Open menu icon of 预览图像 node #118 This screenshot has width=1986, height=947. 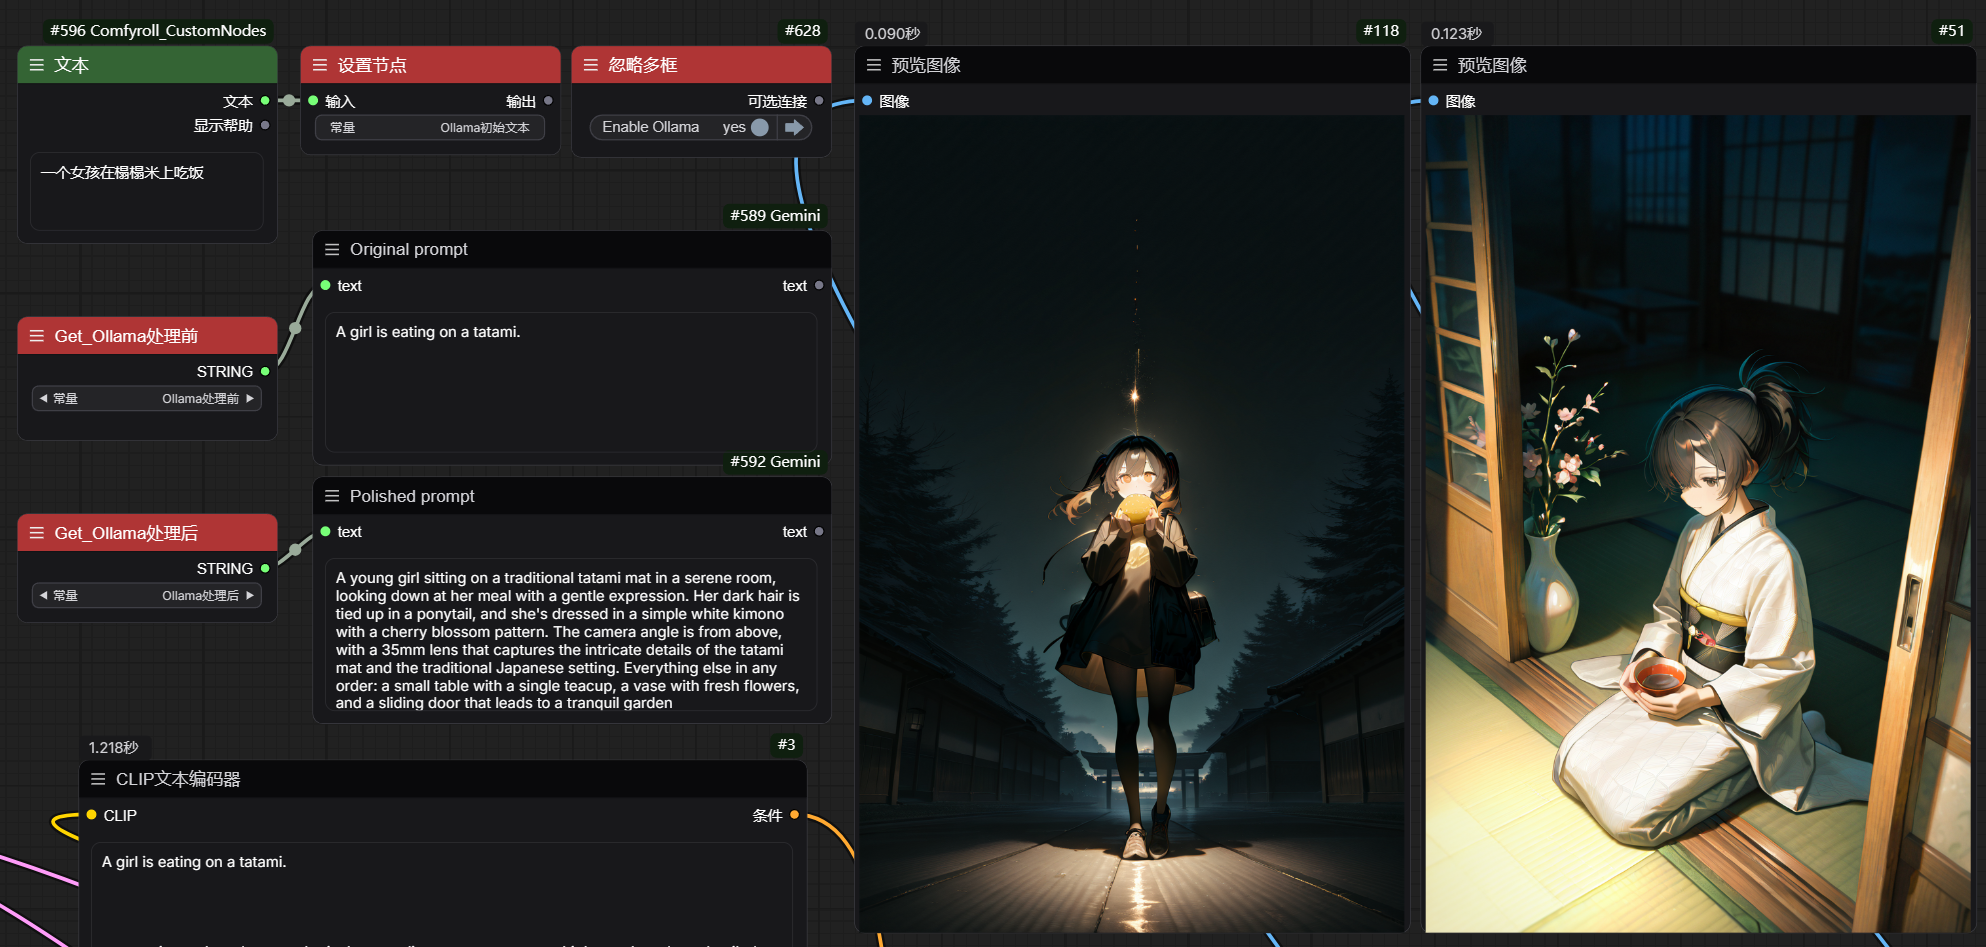pyautogui.click(x=874, y=65)
